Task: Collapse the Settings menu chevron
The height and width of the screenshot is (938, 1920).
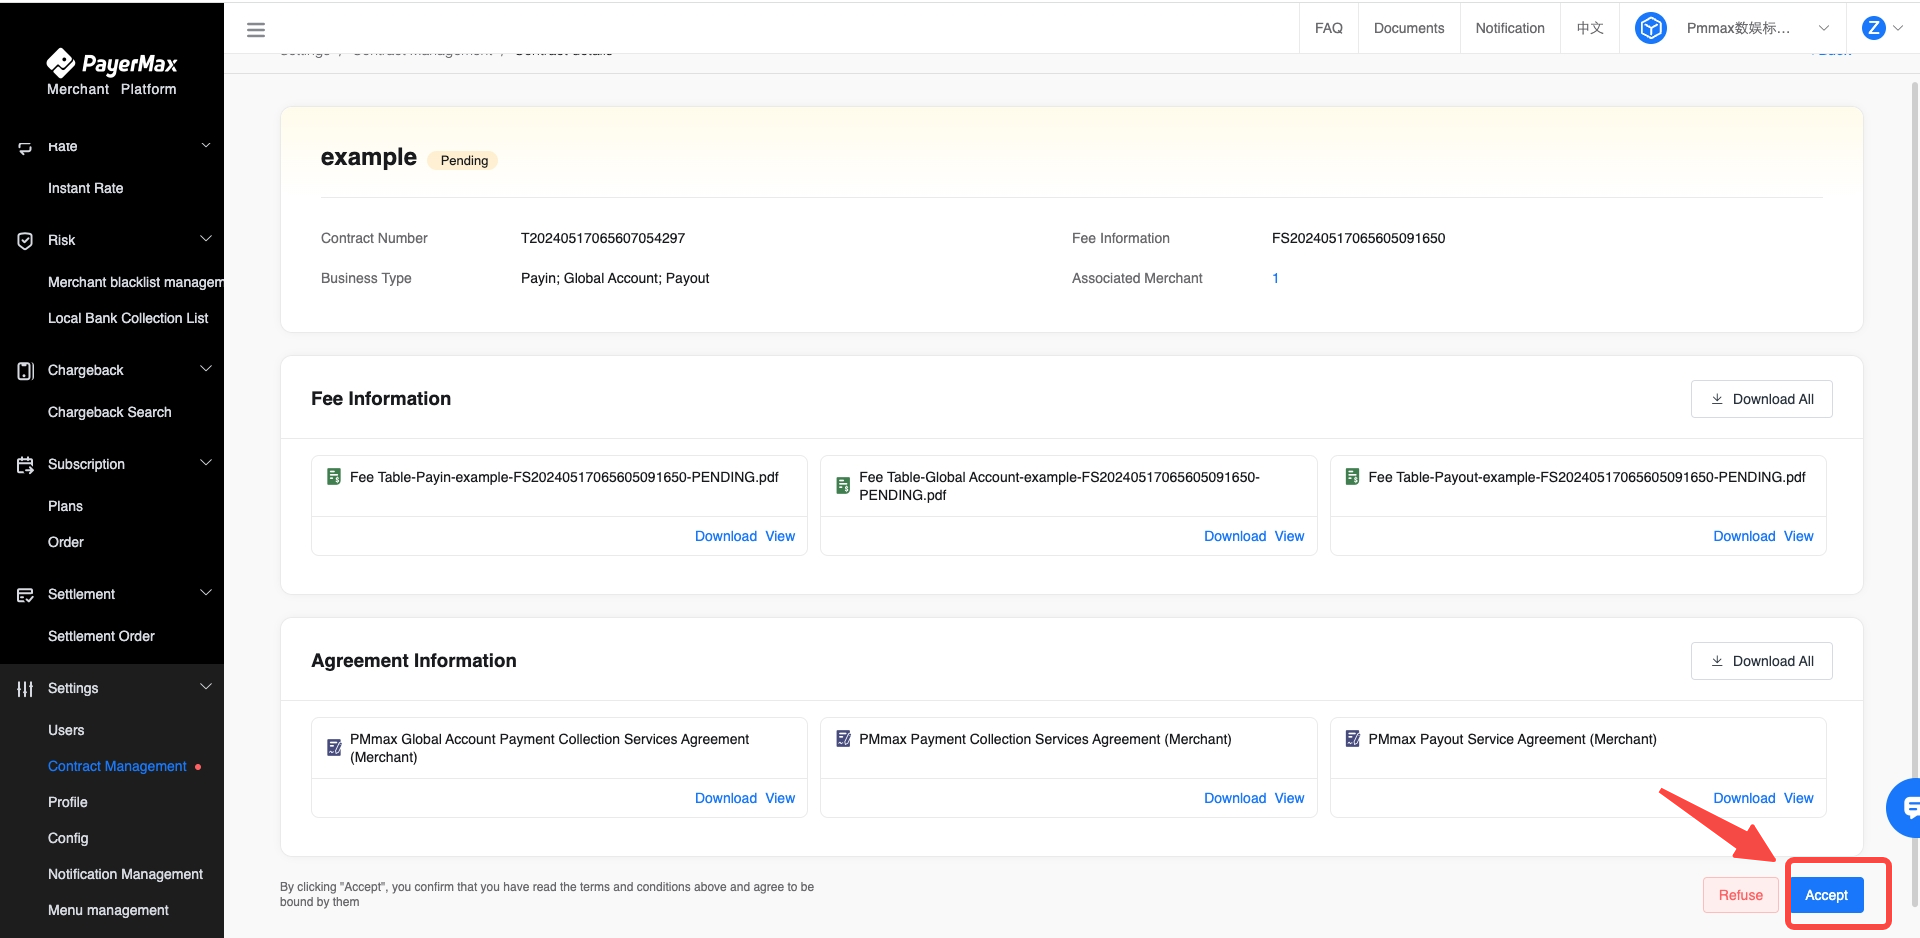Action: tap(206, 687)
